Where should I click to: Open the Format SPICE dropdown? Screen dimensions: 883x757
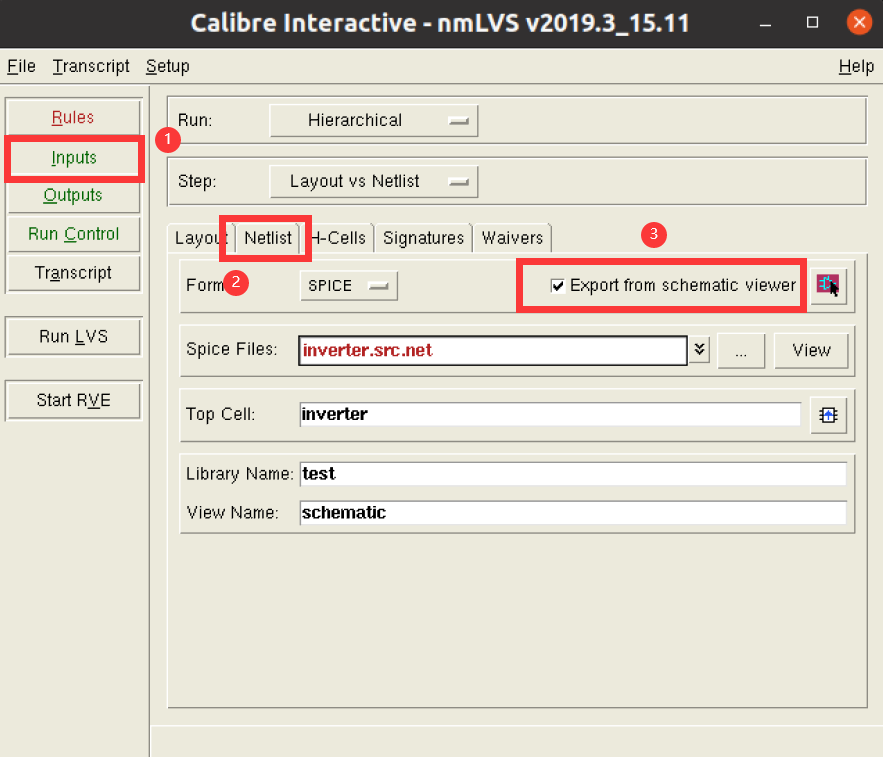click(x=348, y=285)
